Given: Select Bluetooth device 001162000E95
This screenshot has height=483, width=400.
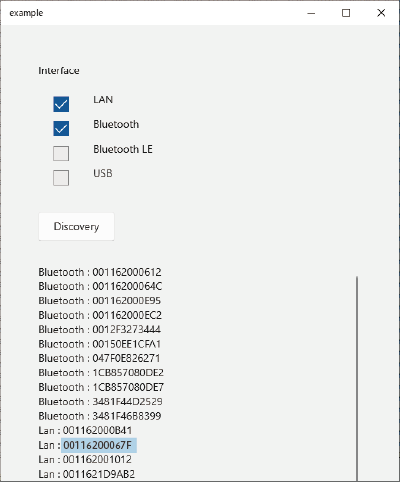Looking at the screenshot, I should point(99,301).
